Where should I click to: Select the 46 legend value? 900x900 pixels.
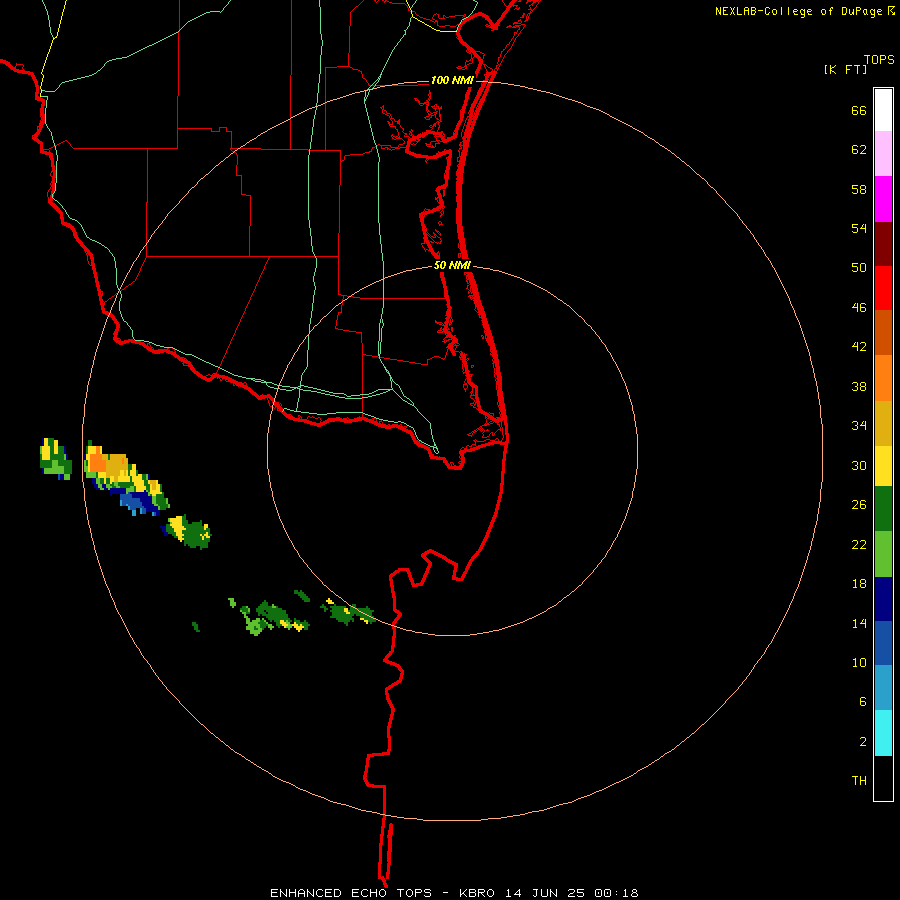[x=859, y=308]
